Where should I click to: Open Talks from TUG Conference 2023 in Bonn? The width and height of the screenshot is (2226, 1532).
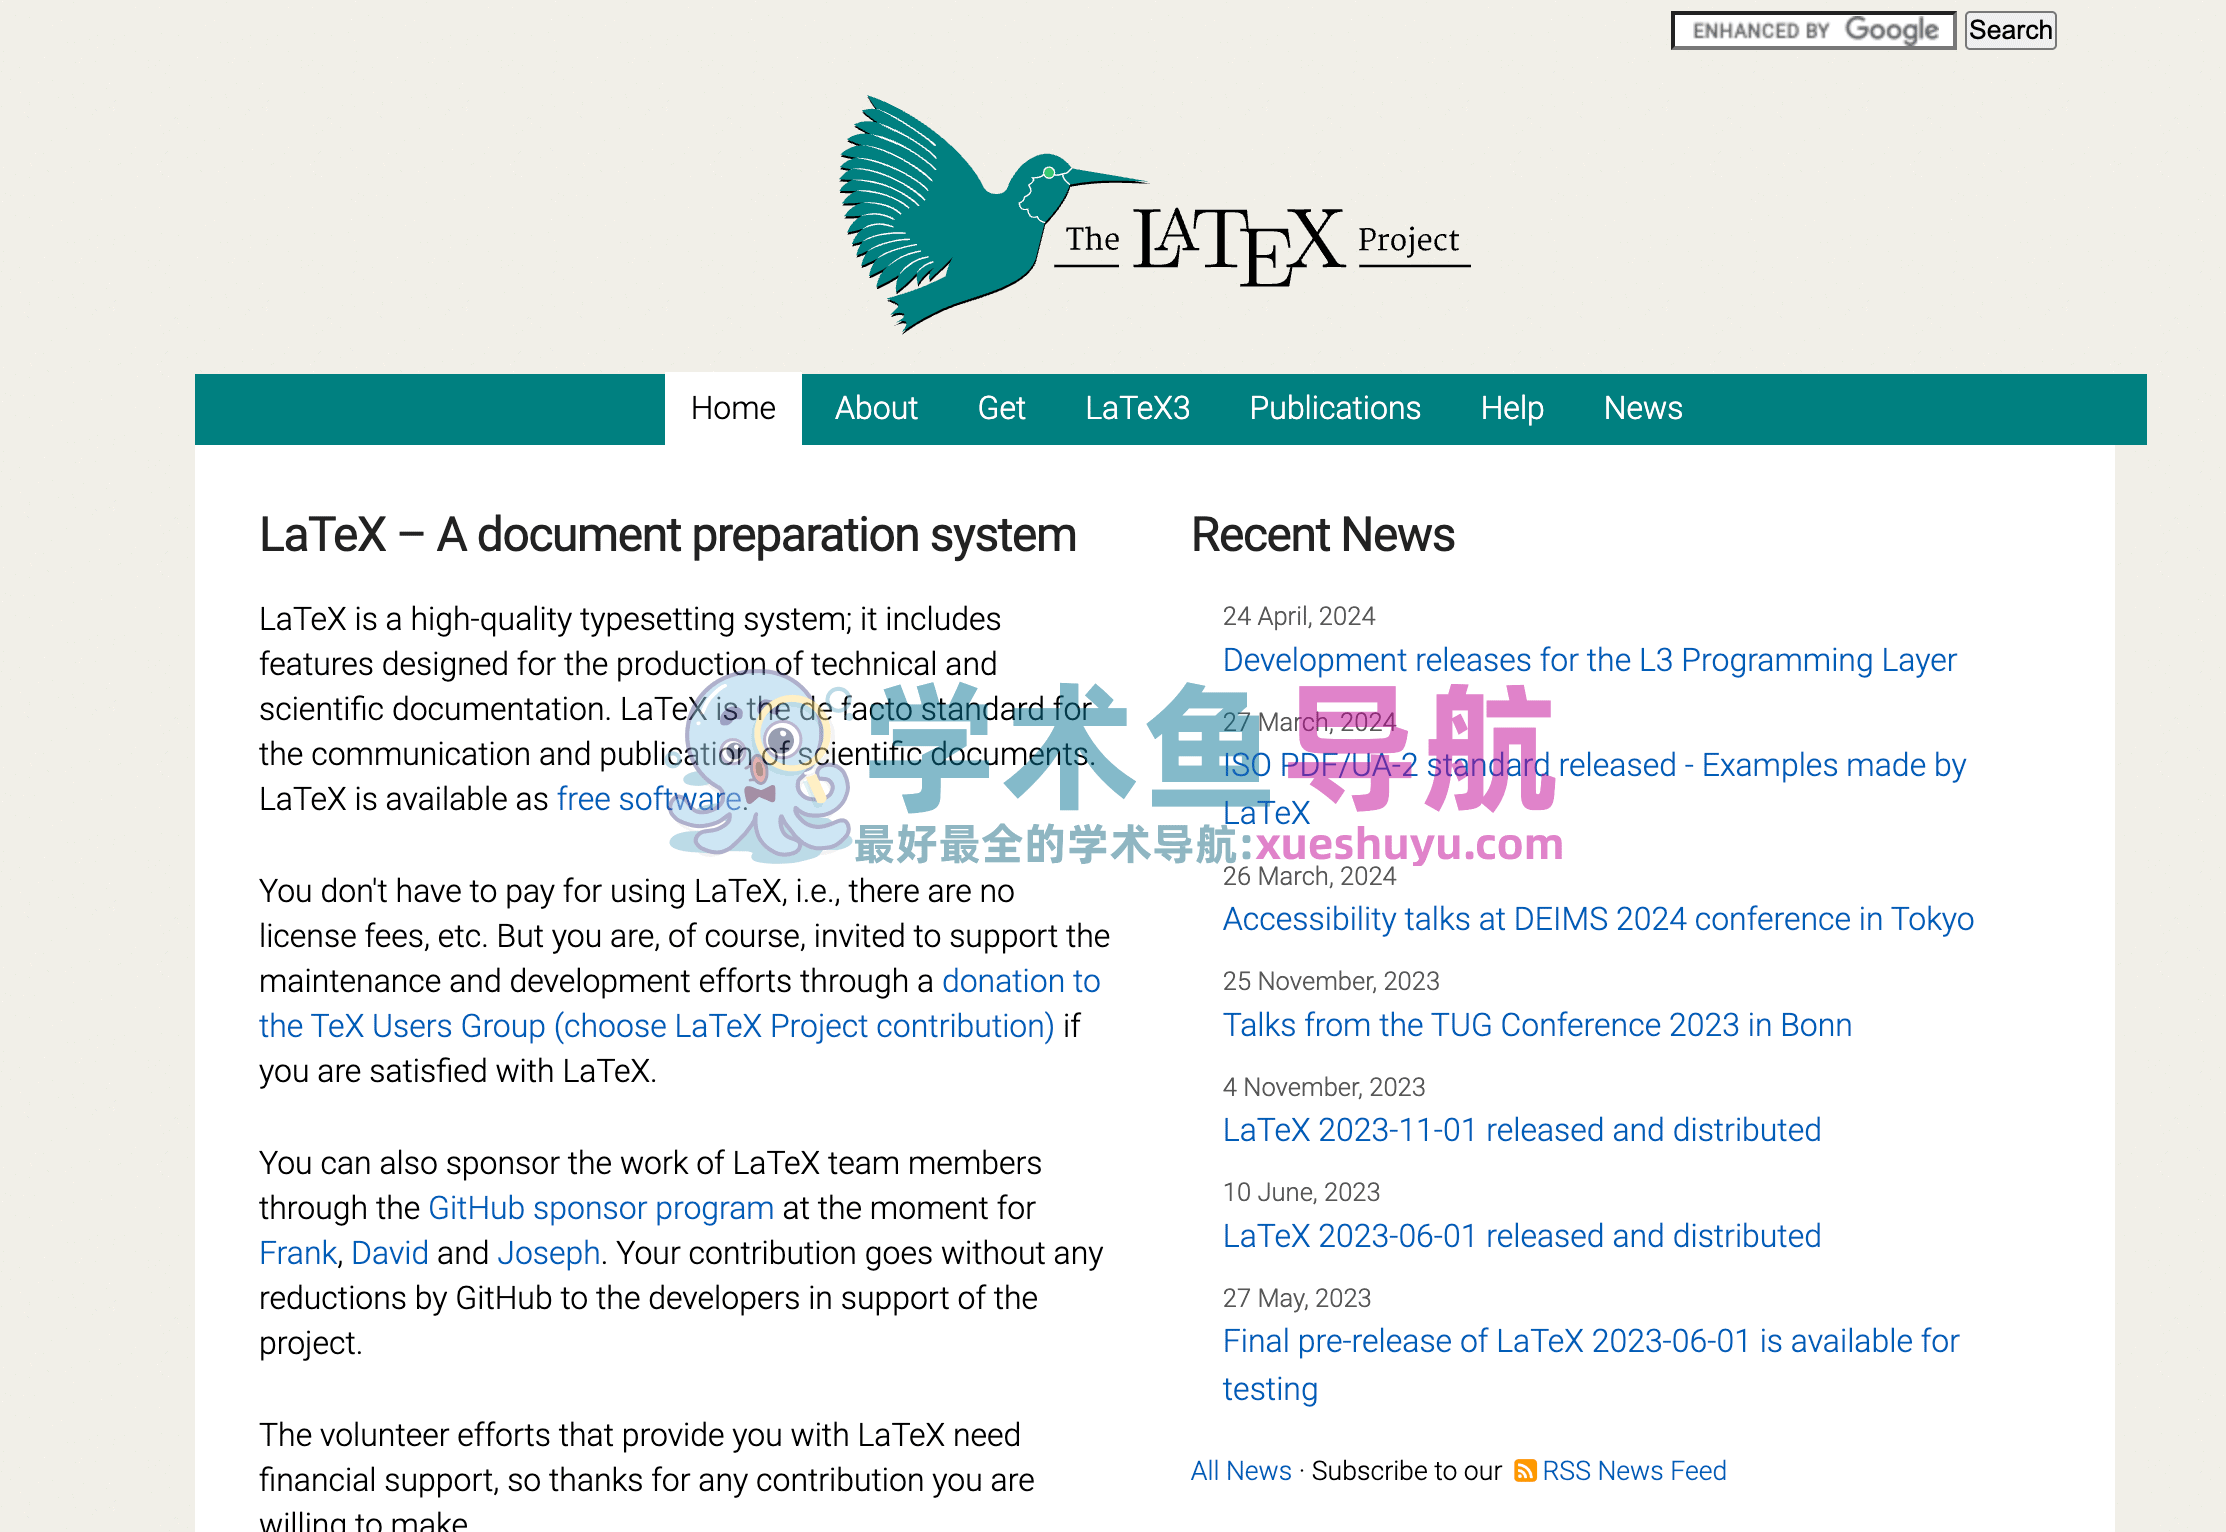pos(1536,1025)
